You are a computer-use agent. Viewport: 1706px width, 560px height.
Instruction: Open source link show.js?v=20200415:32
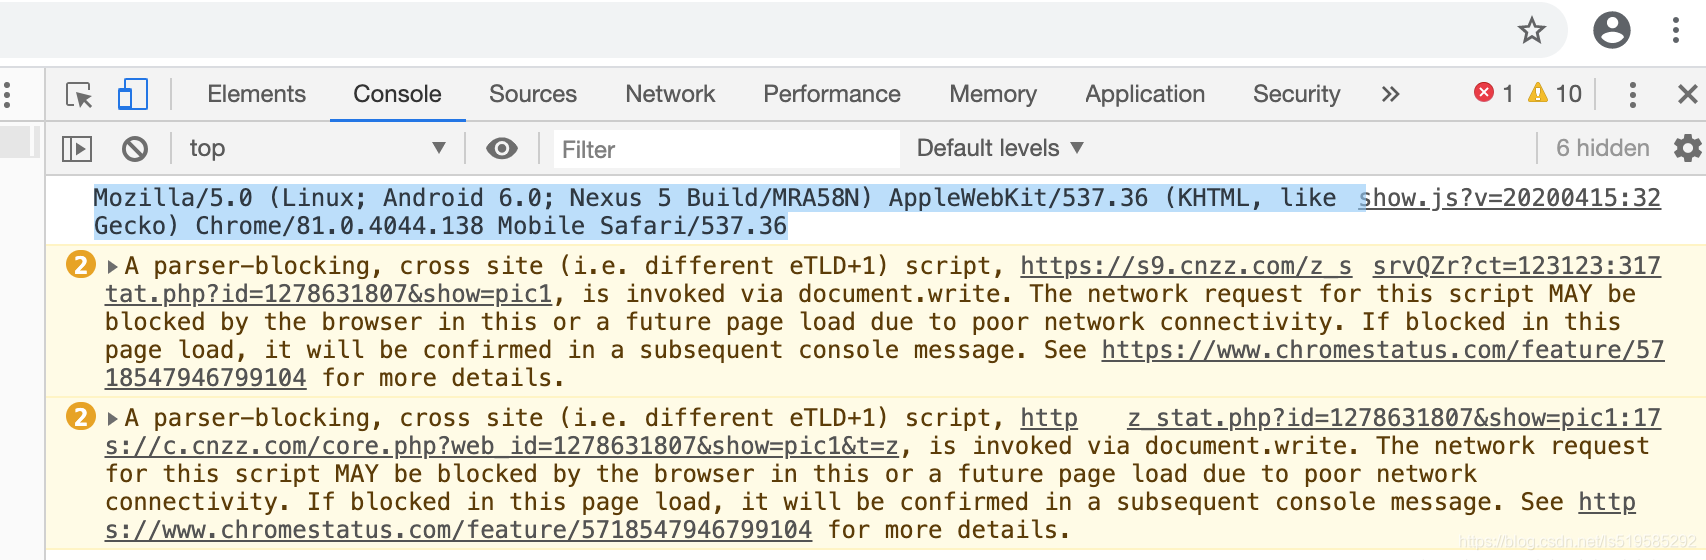1510,198
